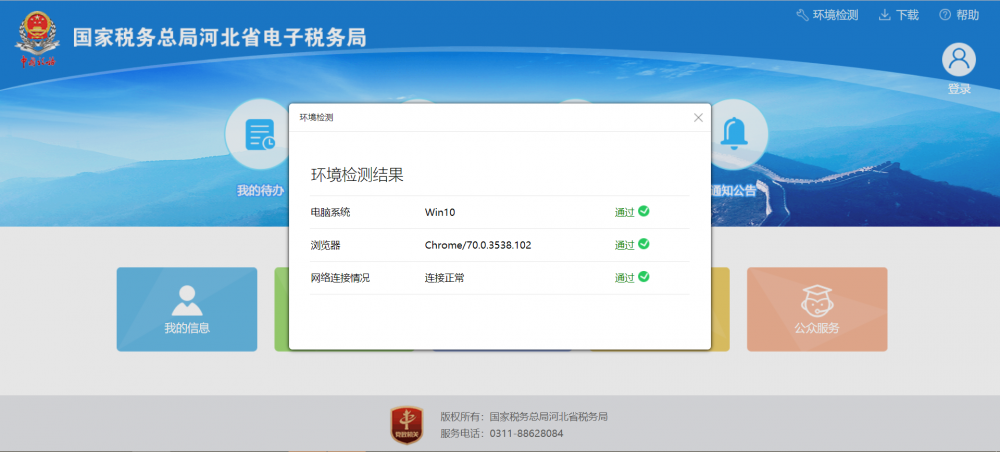
Task: Click the 登录 user avatar icon
Action: (x=959, y=60)
